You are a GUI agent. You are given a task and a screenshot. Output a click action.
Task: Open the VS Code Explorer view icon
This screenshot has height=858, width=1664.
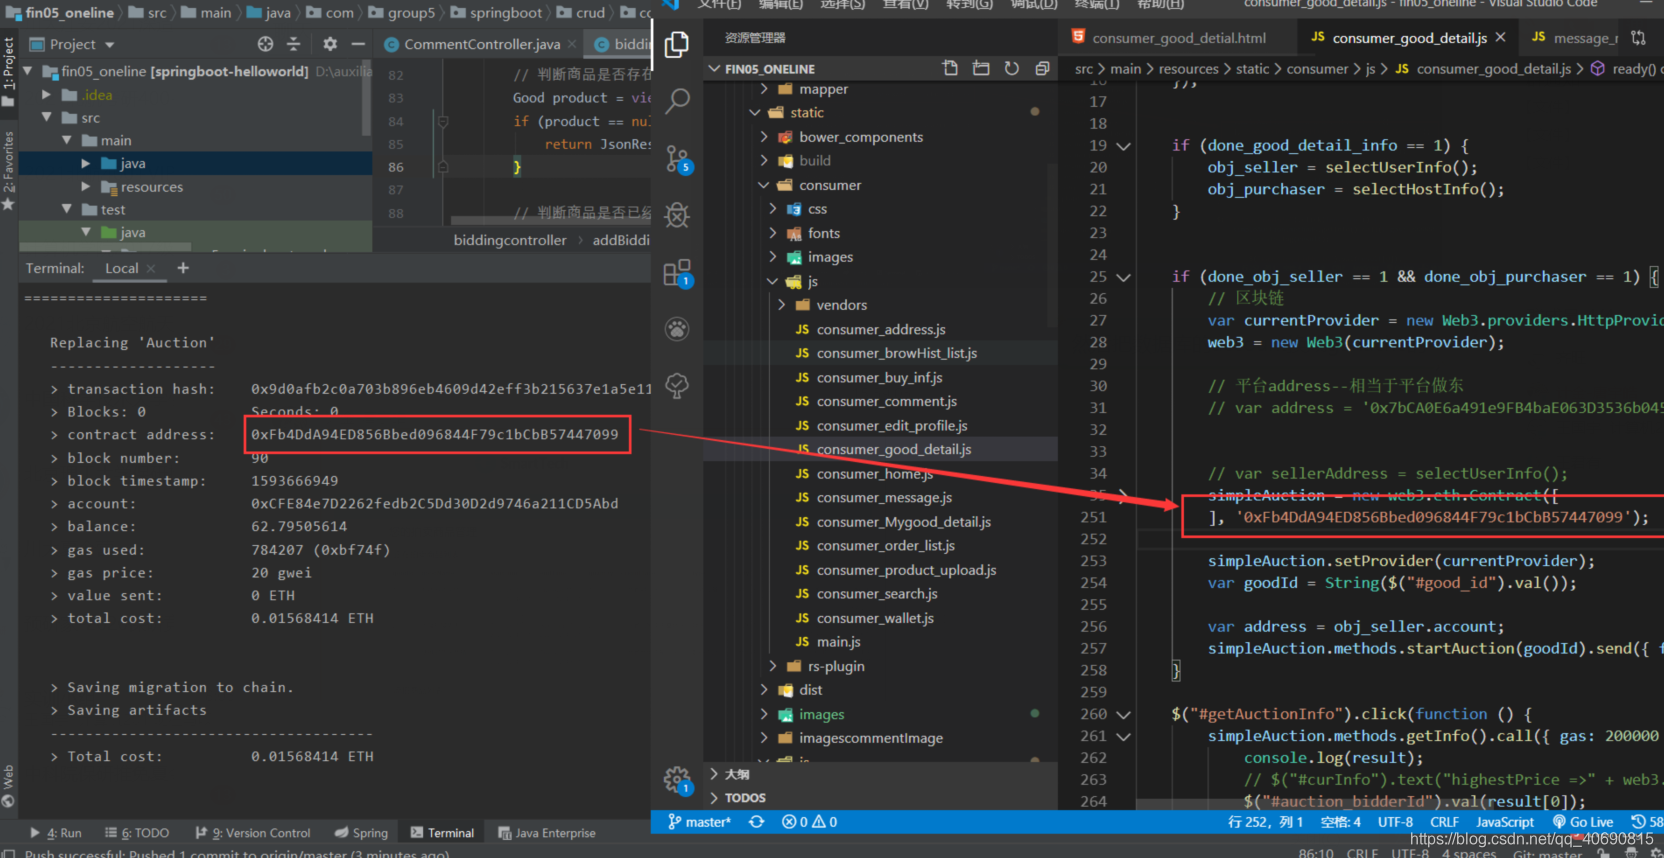point(677,44)
